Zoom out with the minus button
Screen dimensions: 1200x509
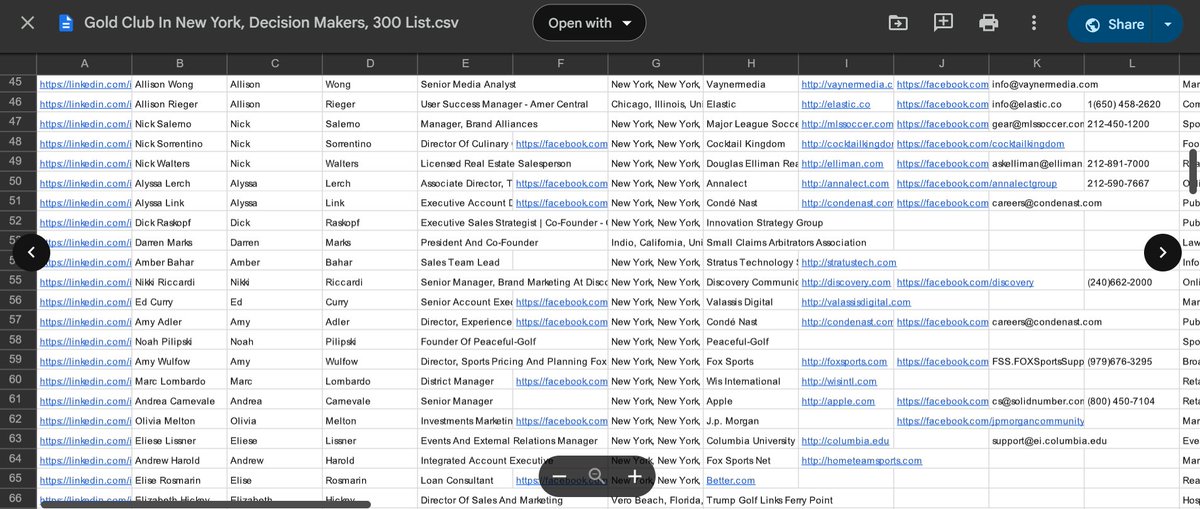[560, 476]
